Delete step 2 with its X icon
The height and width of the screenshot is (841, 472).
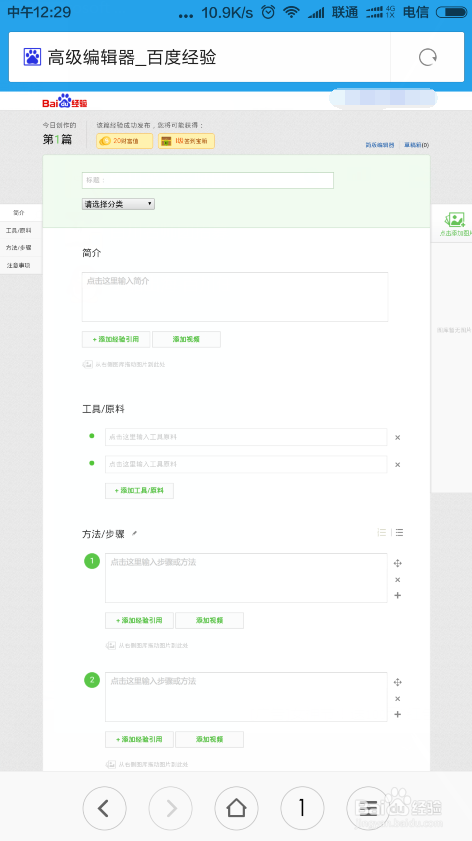397,699
